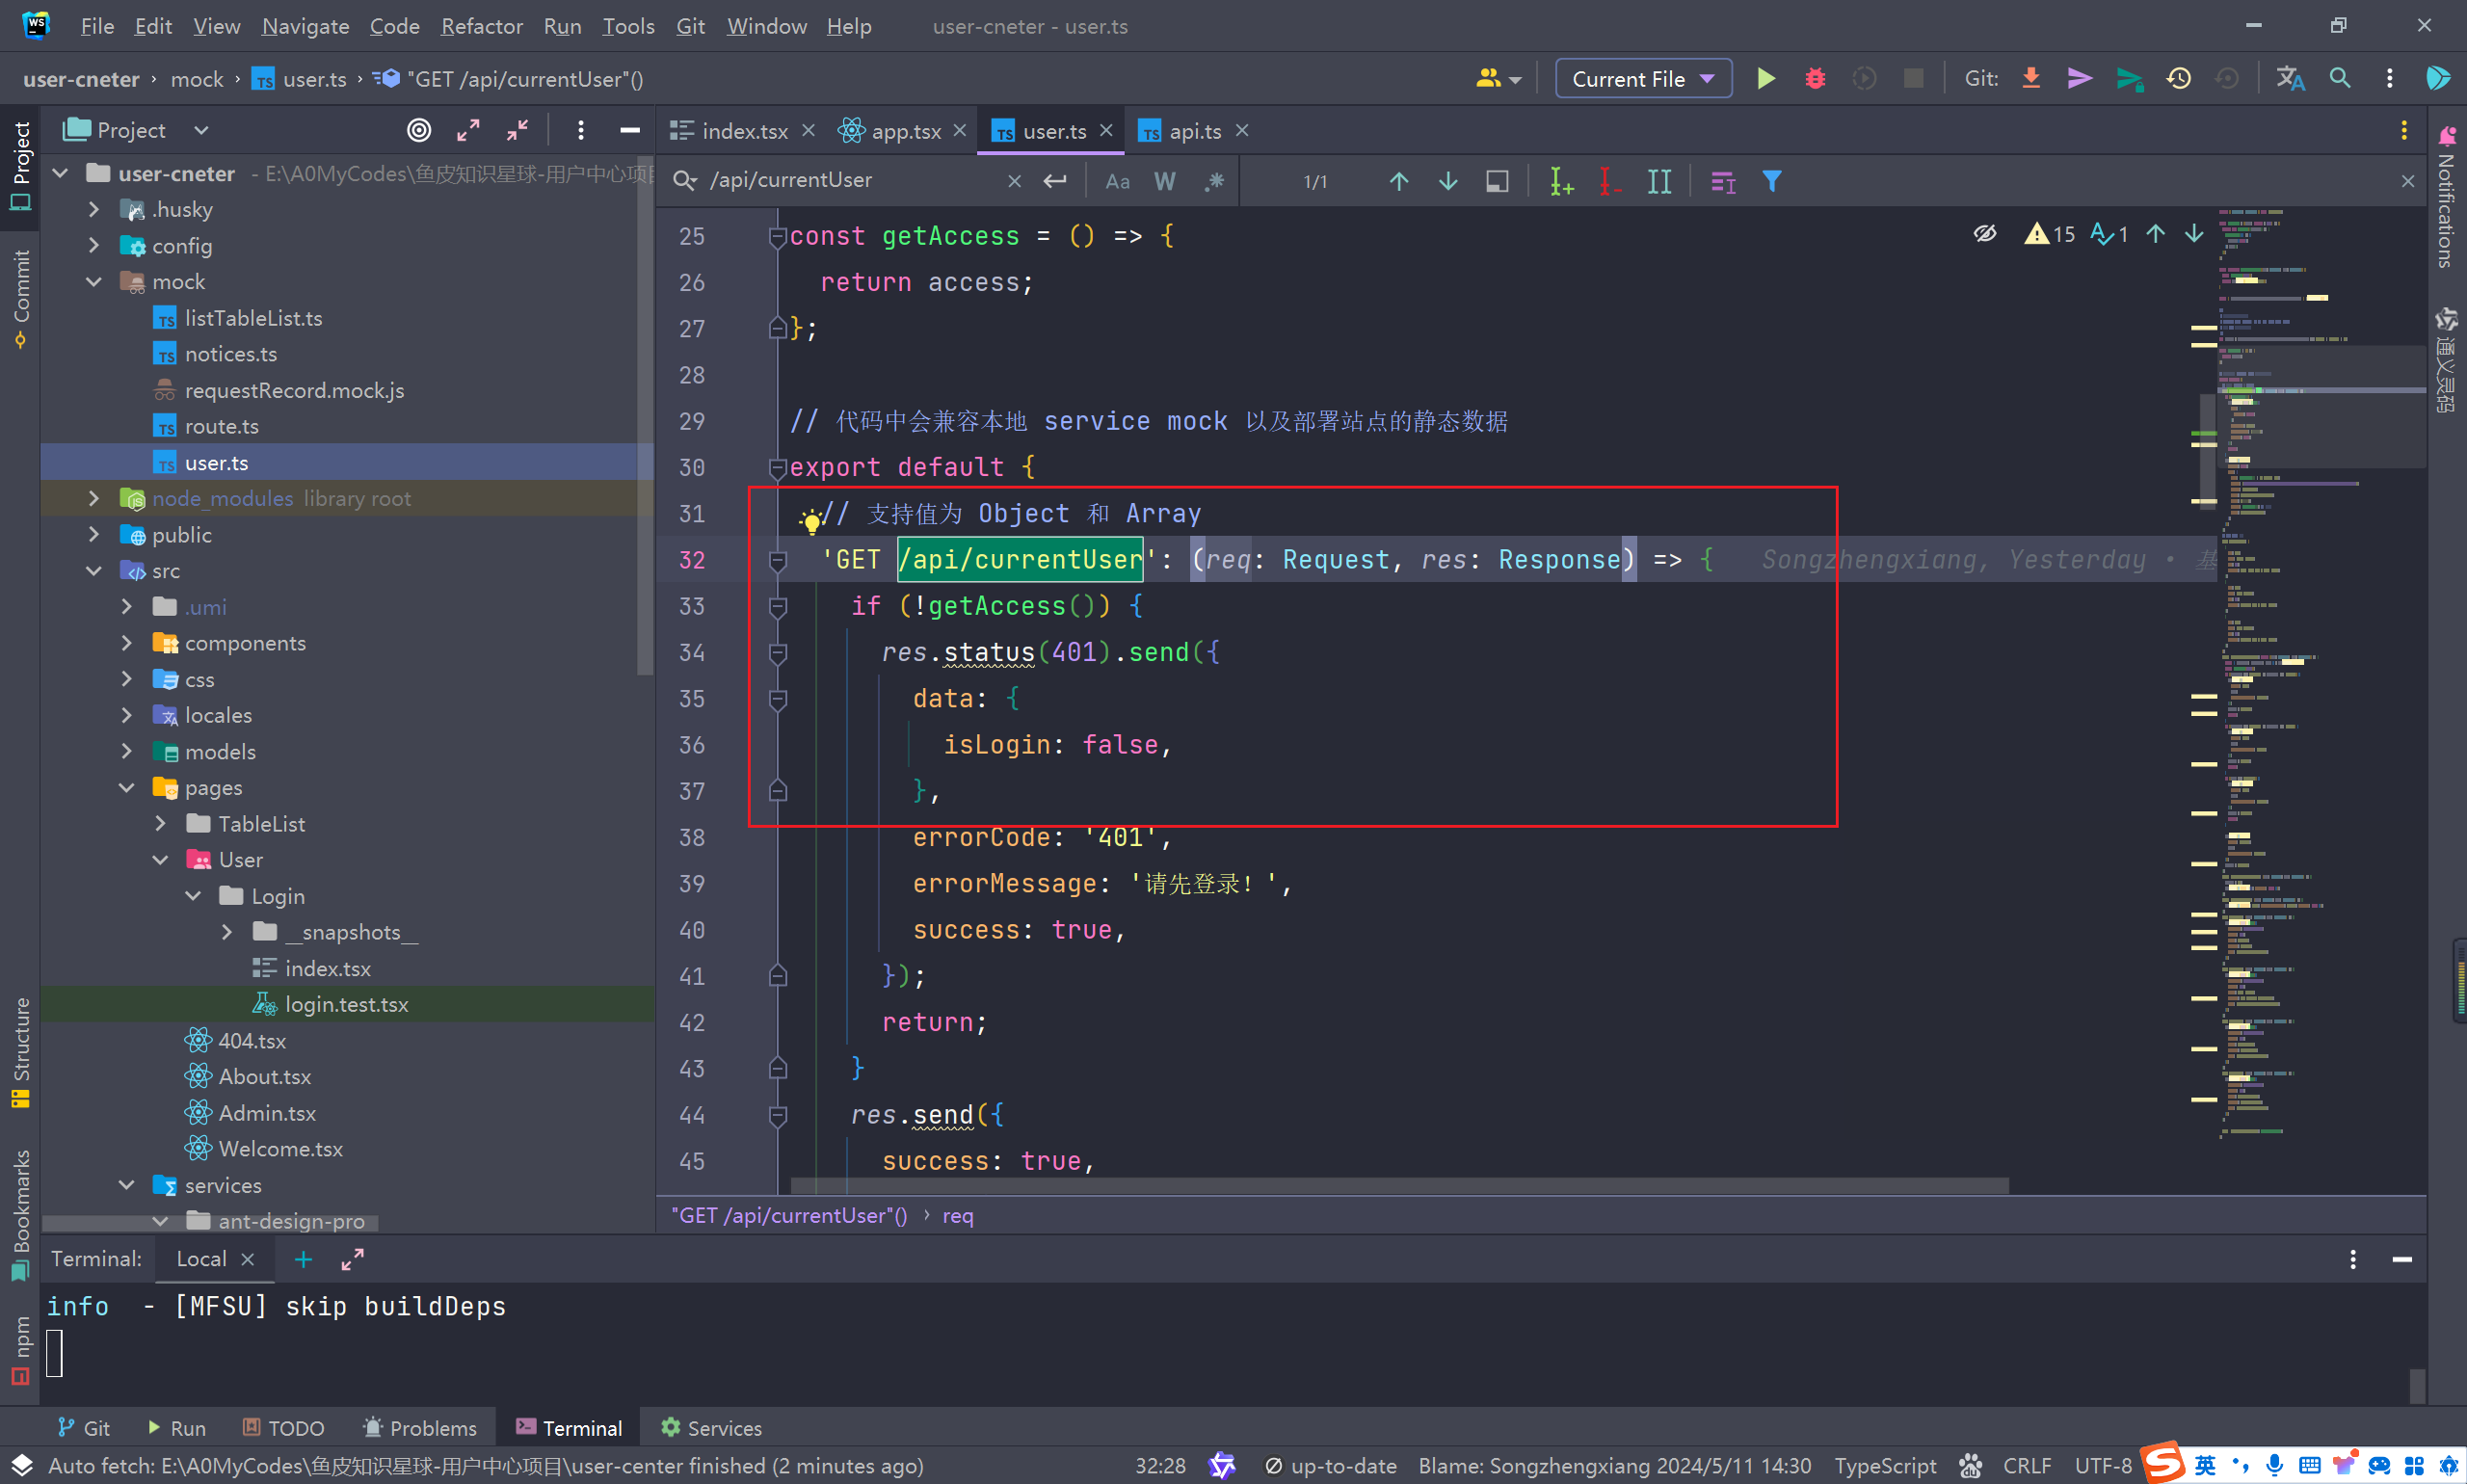
Task: Click Git branch up-to-date status
Action: pyautogui.click(x=1330, y=1466)
